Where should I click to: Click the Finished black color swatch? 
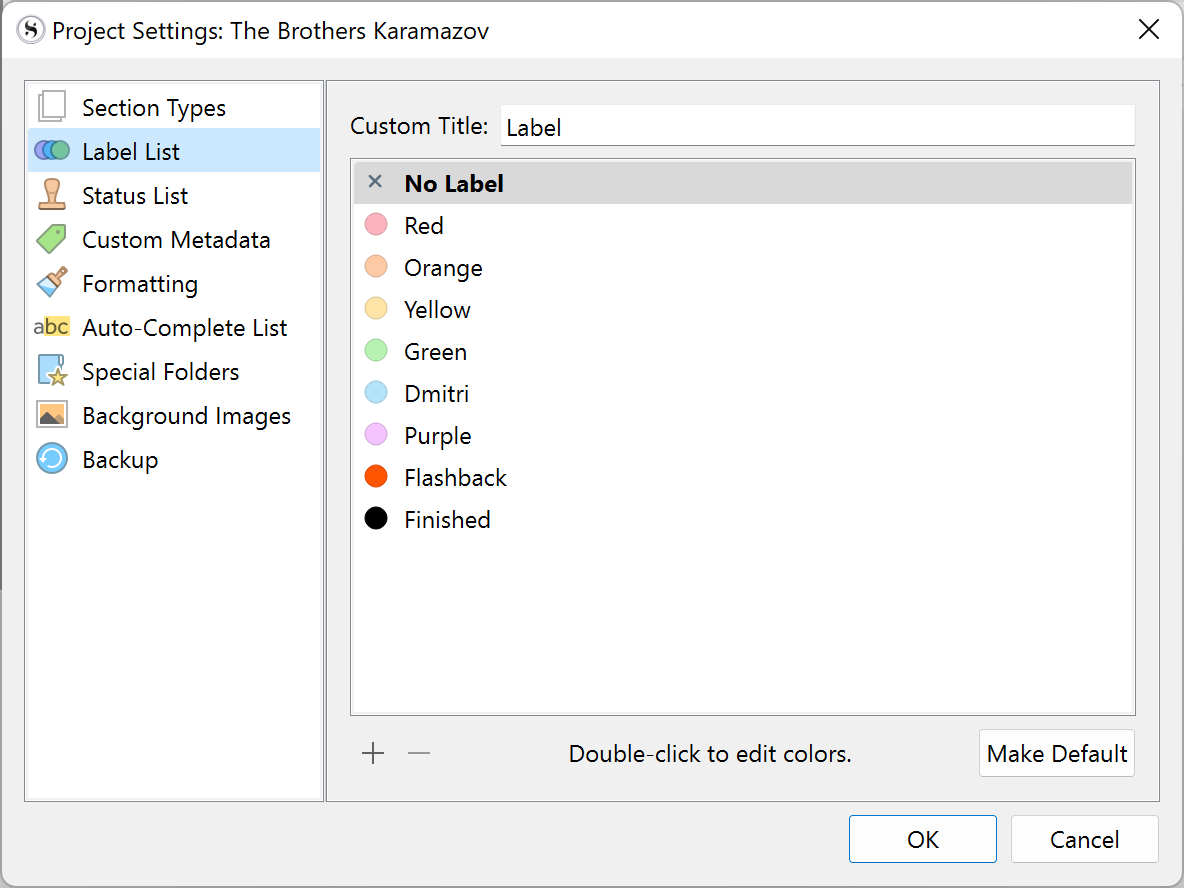point(376,519)
